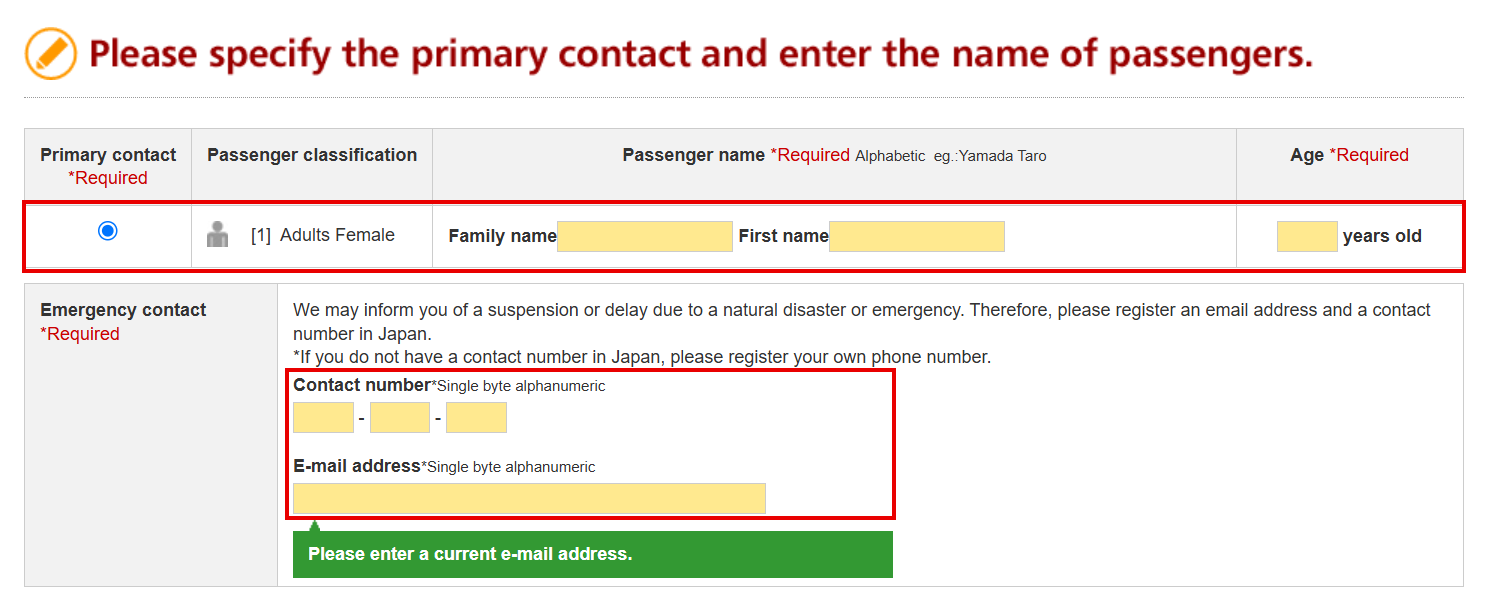Viewport: 1495px width, 612px height.
Task: Focus the E-mail address input field
Action: 529,498
